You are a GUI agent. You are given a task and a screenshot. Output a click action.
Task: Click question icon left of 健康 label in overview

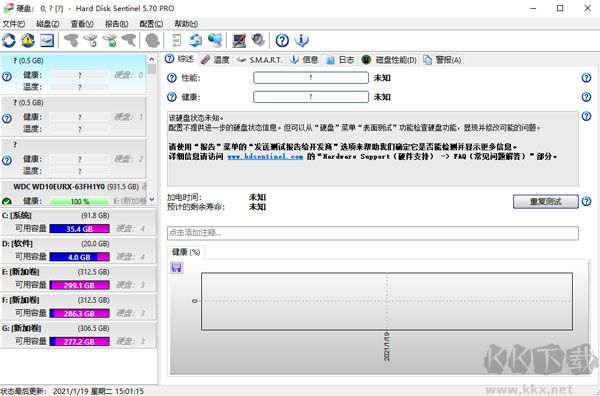[172, 97]
